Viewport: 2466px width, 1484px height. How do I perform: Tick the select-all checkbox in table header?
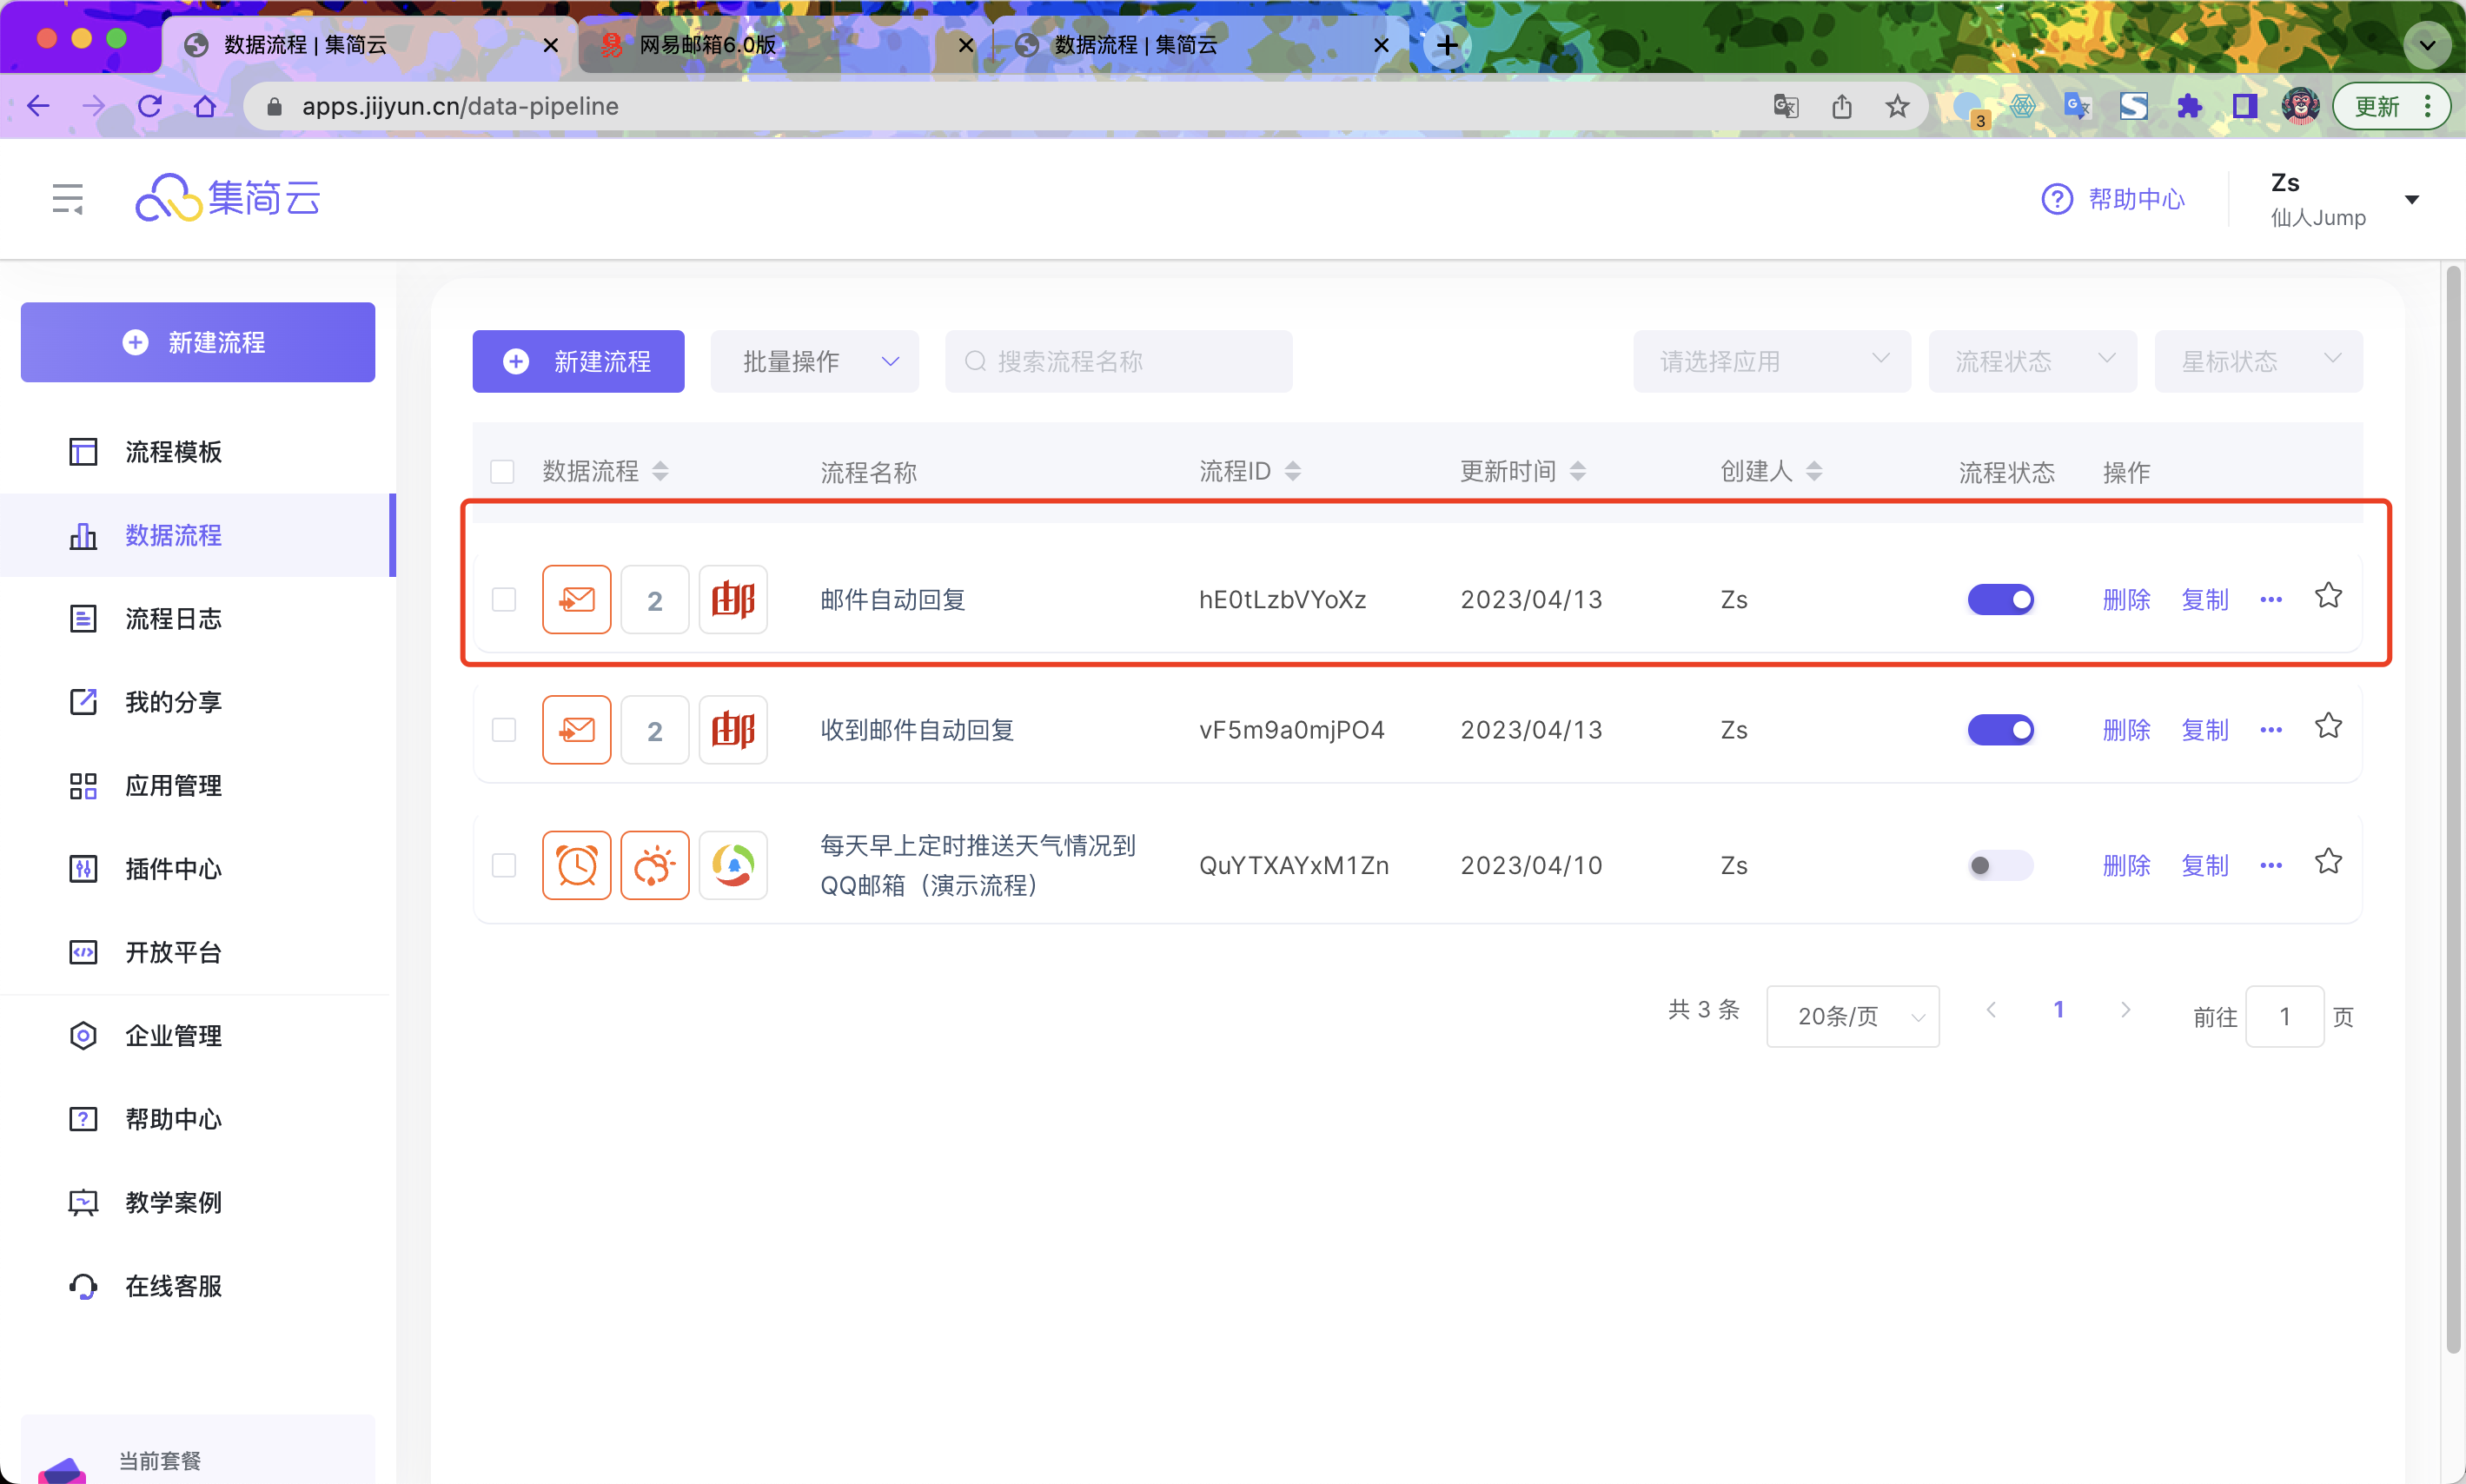coord(502,471)
